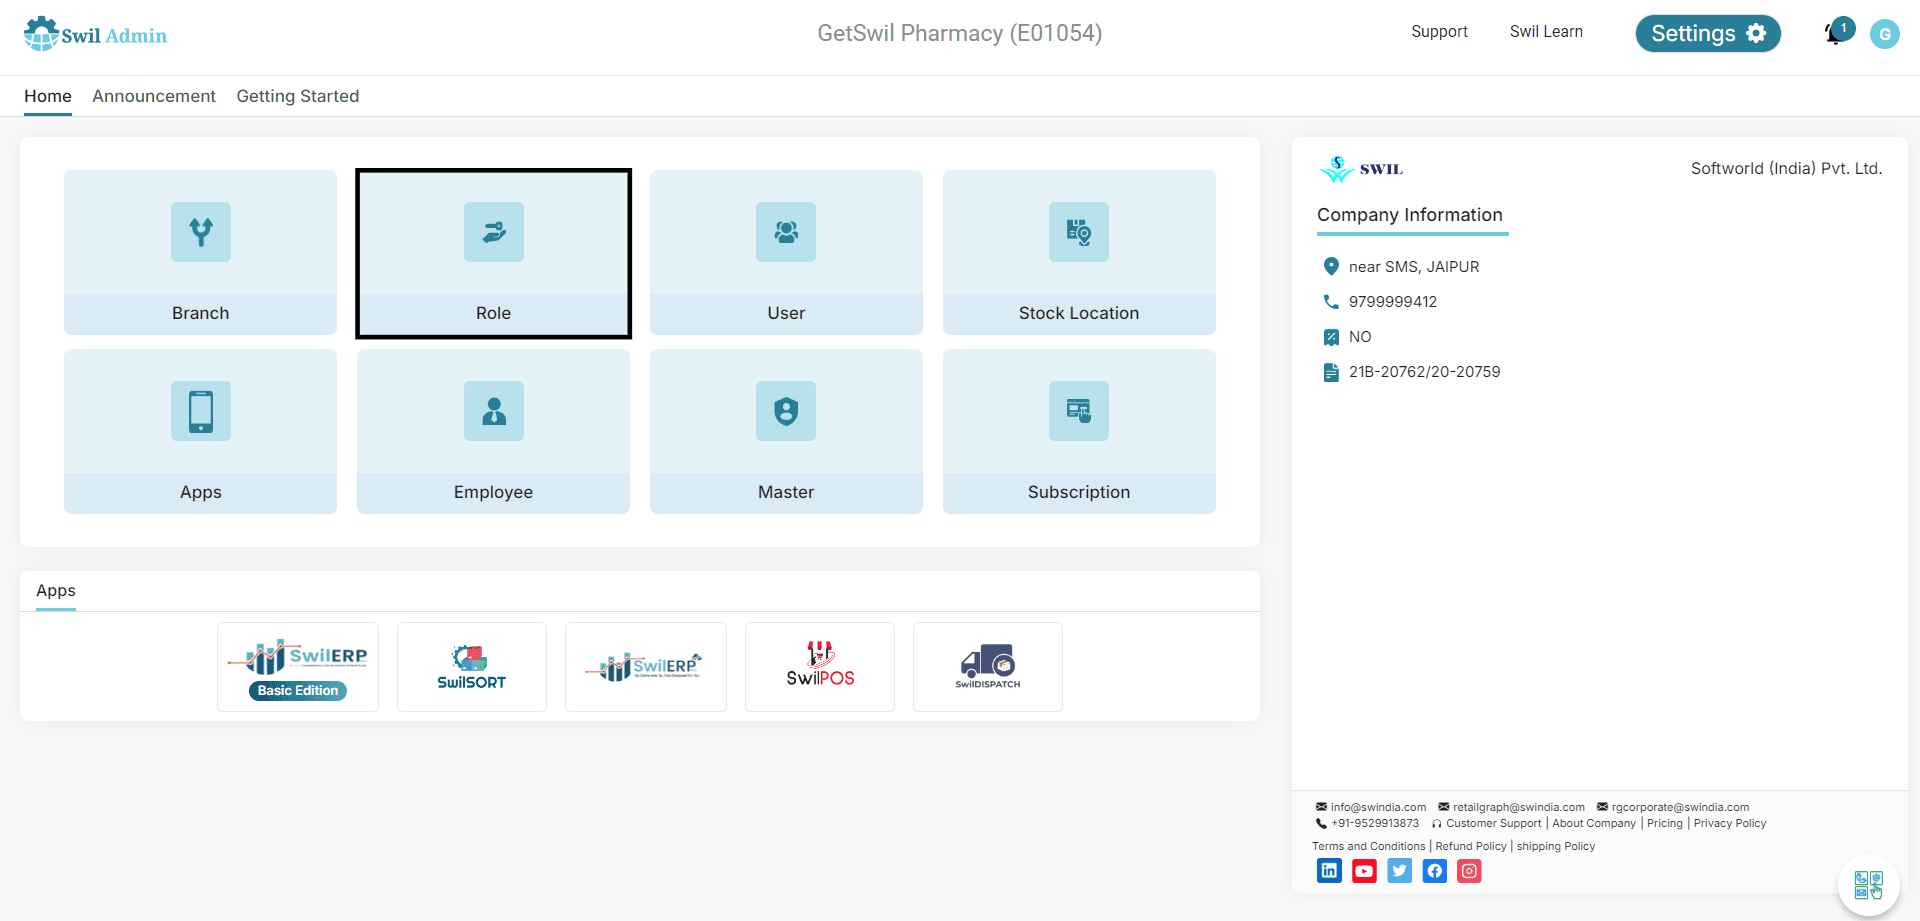Open the Instagram social icon

(1469, 871)
